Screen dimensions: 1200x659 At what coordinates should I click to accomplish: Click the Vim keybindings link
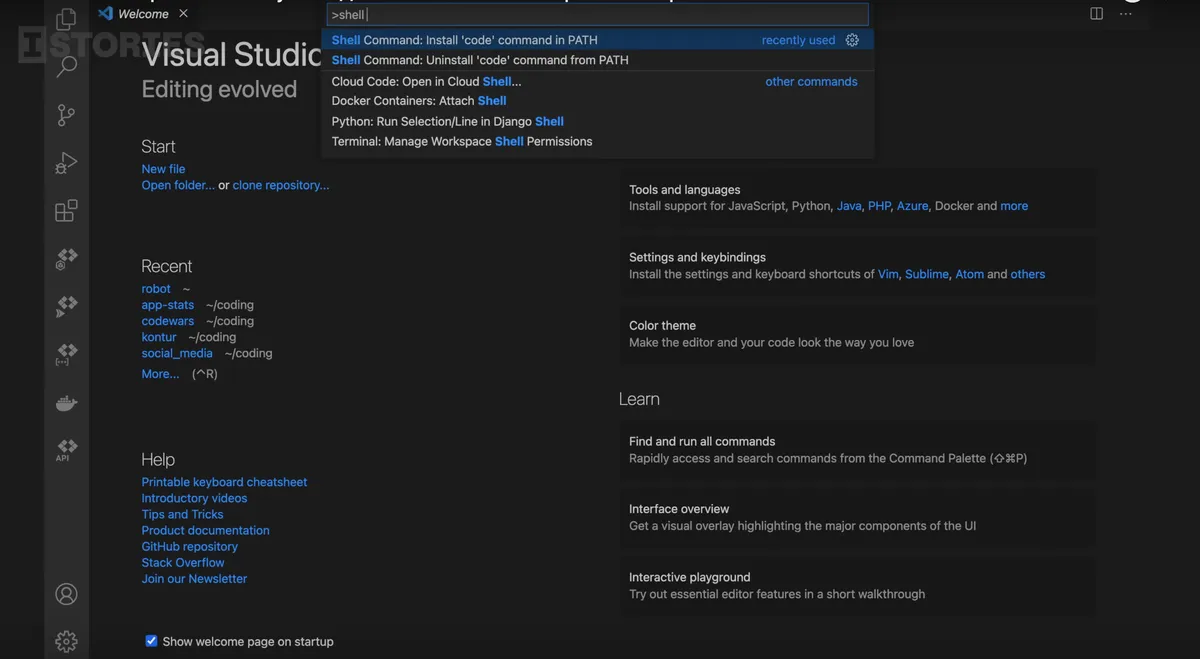coord(888,274)
